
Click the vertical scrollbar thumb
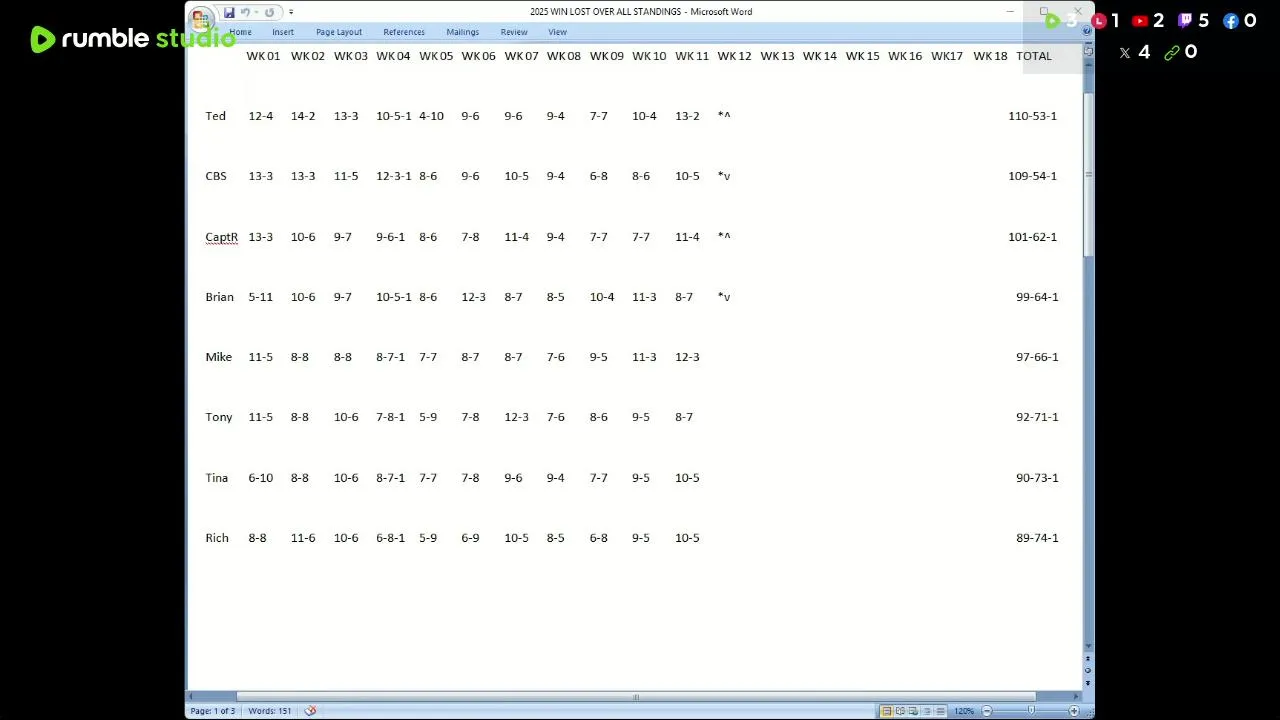(x=1087, y=175)
